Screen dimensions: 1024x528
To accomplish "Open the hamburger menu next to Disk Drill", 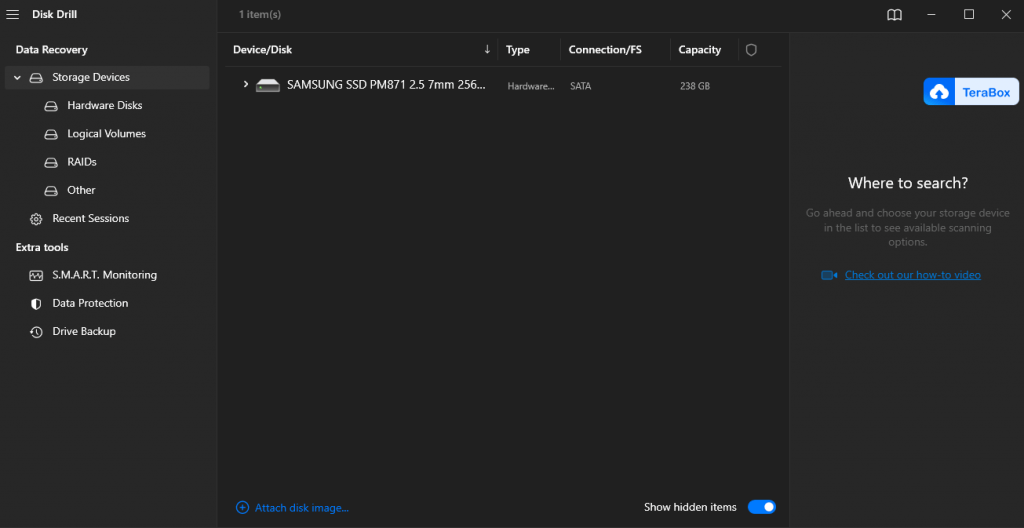I will [x=13, y=14].
